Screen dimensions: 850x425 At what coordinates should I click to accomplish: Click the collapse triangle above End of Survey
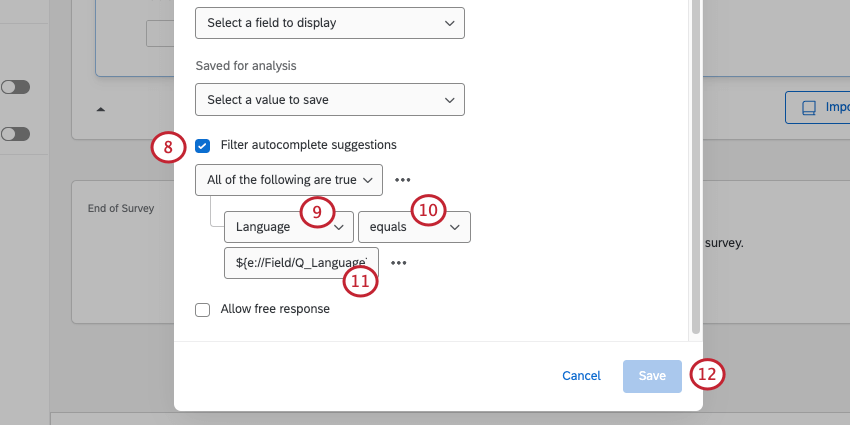tap(100, 108)
